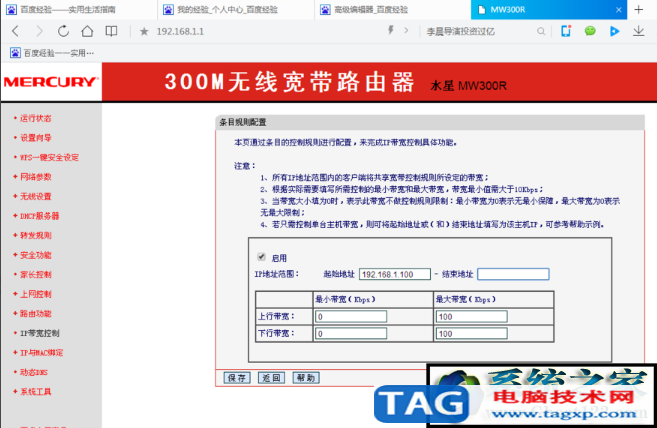657x428 pixels.
Task: Click the Baidu paw bookmark in bookmarks bar
Action: click(16, 53)
